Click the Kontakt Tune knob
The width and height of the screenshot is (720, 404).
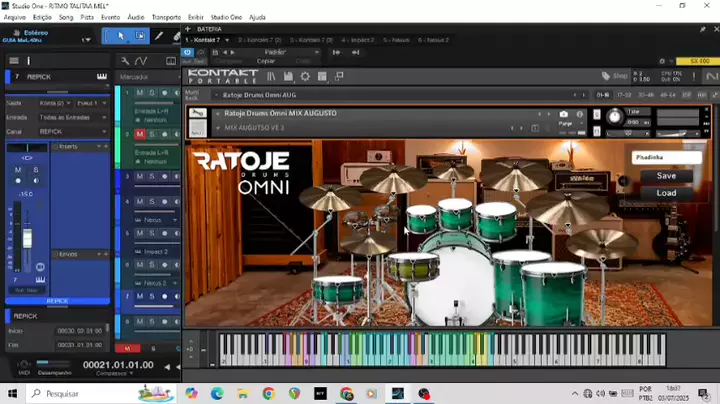click(x=614, y=117)
